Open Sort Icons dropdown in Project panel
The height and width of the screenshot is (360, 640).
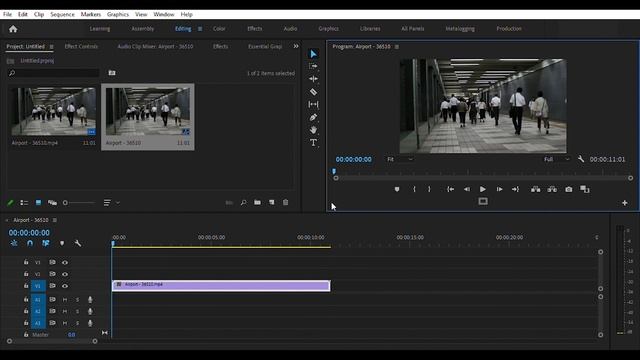tap(111, 202)
